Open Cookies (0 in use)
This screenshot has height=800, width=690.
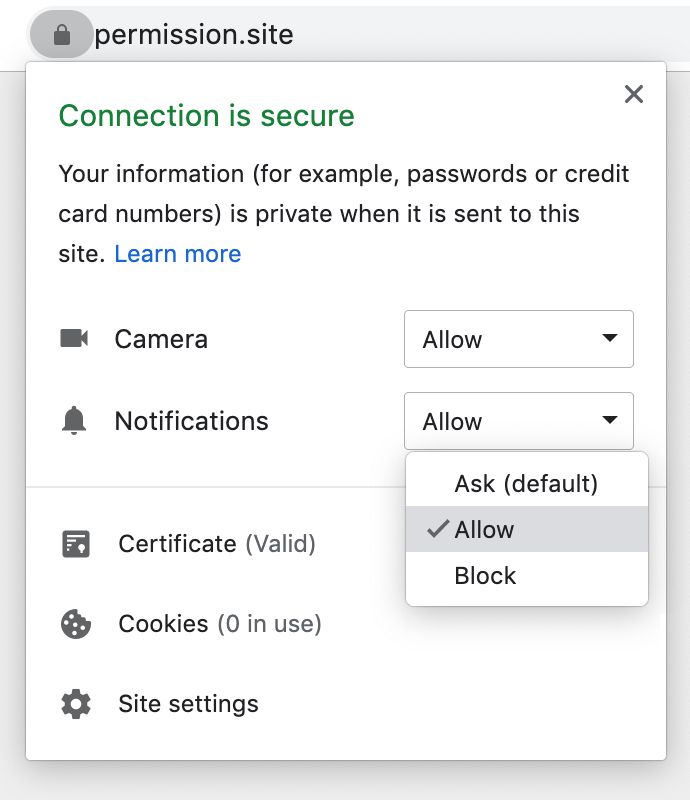[x=220, y=624]
